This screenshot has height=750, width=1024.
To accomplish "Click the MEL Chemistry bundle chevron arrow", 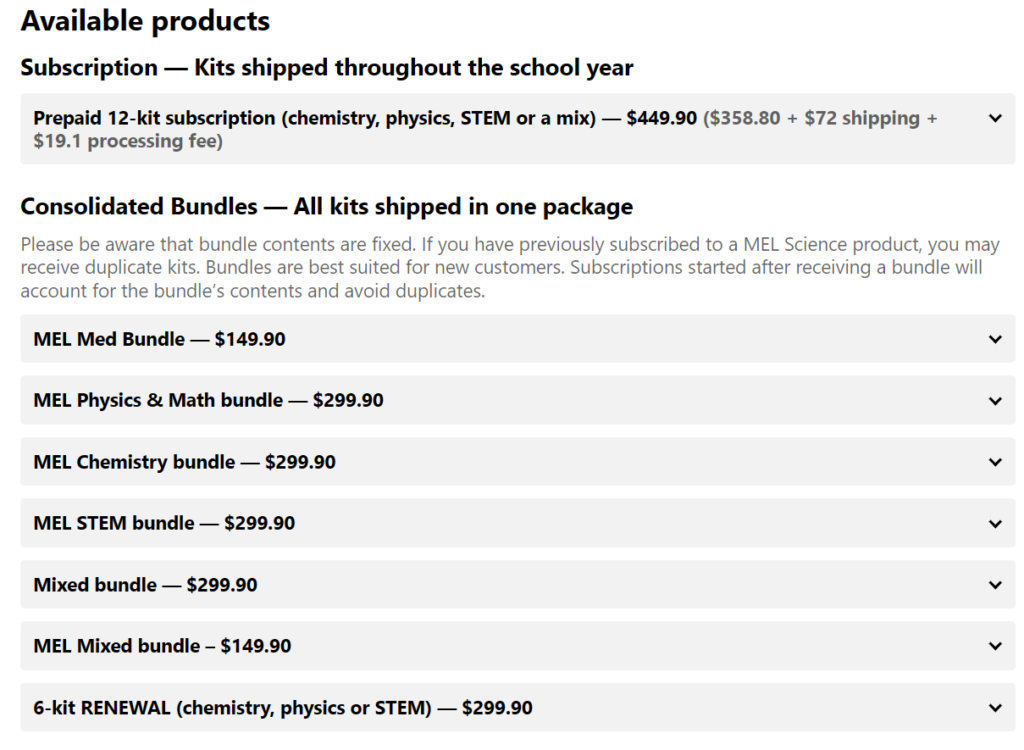I will 995,462.
